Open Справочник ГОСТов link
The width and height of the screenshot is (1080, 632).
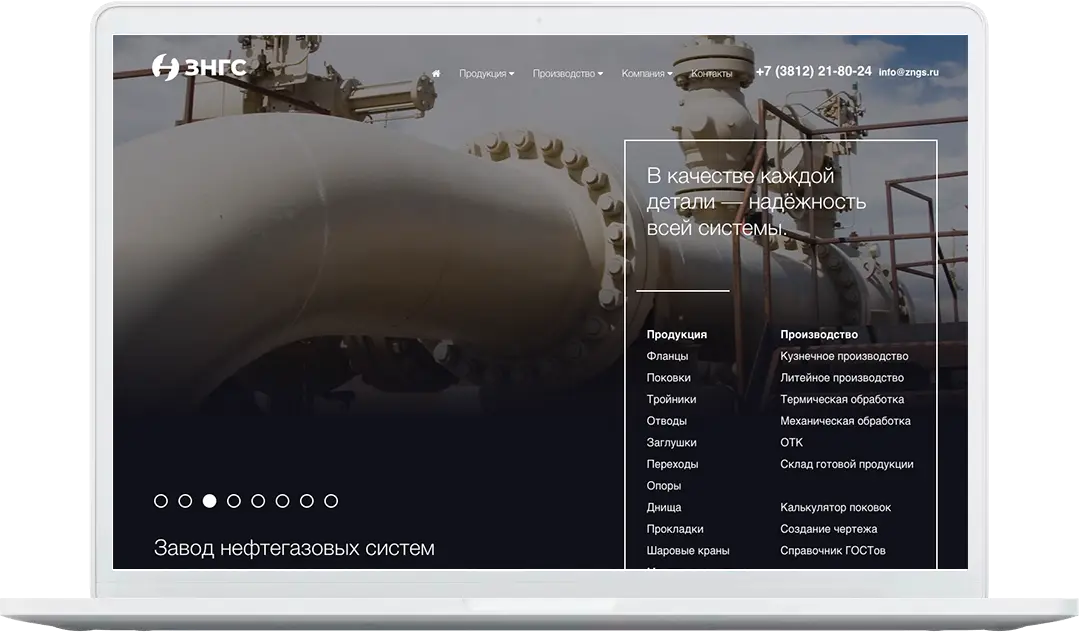(833, 551)
